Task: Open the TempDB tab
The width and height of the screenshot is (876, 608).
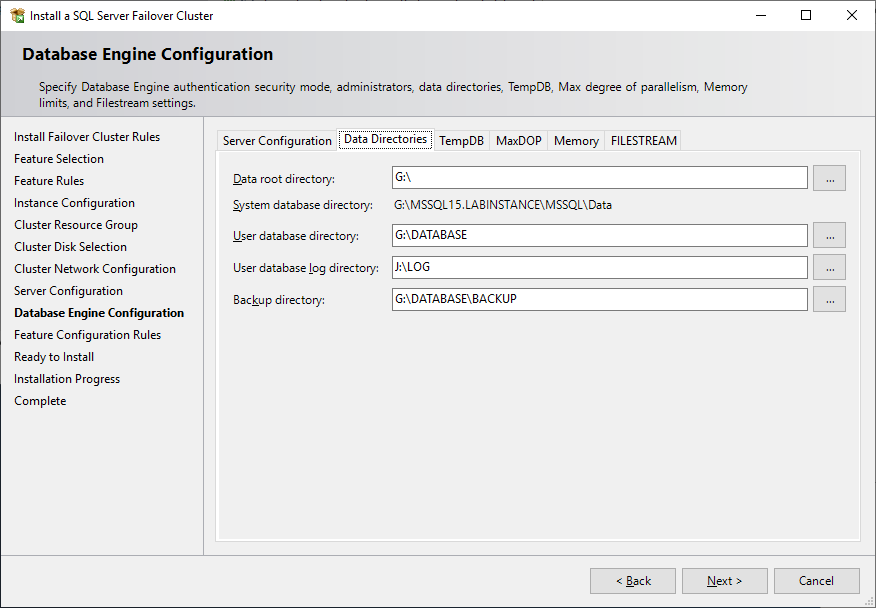Action: pyautogui.click(x=461, y=141)
